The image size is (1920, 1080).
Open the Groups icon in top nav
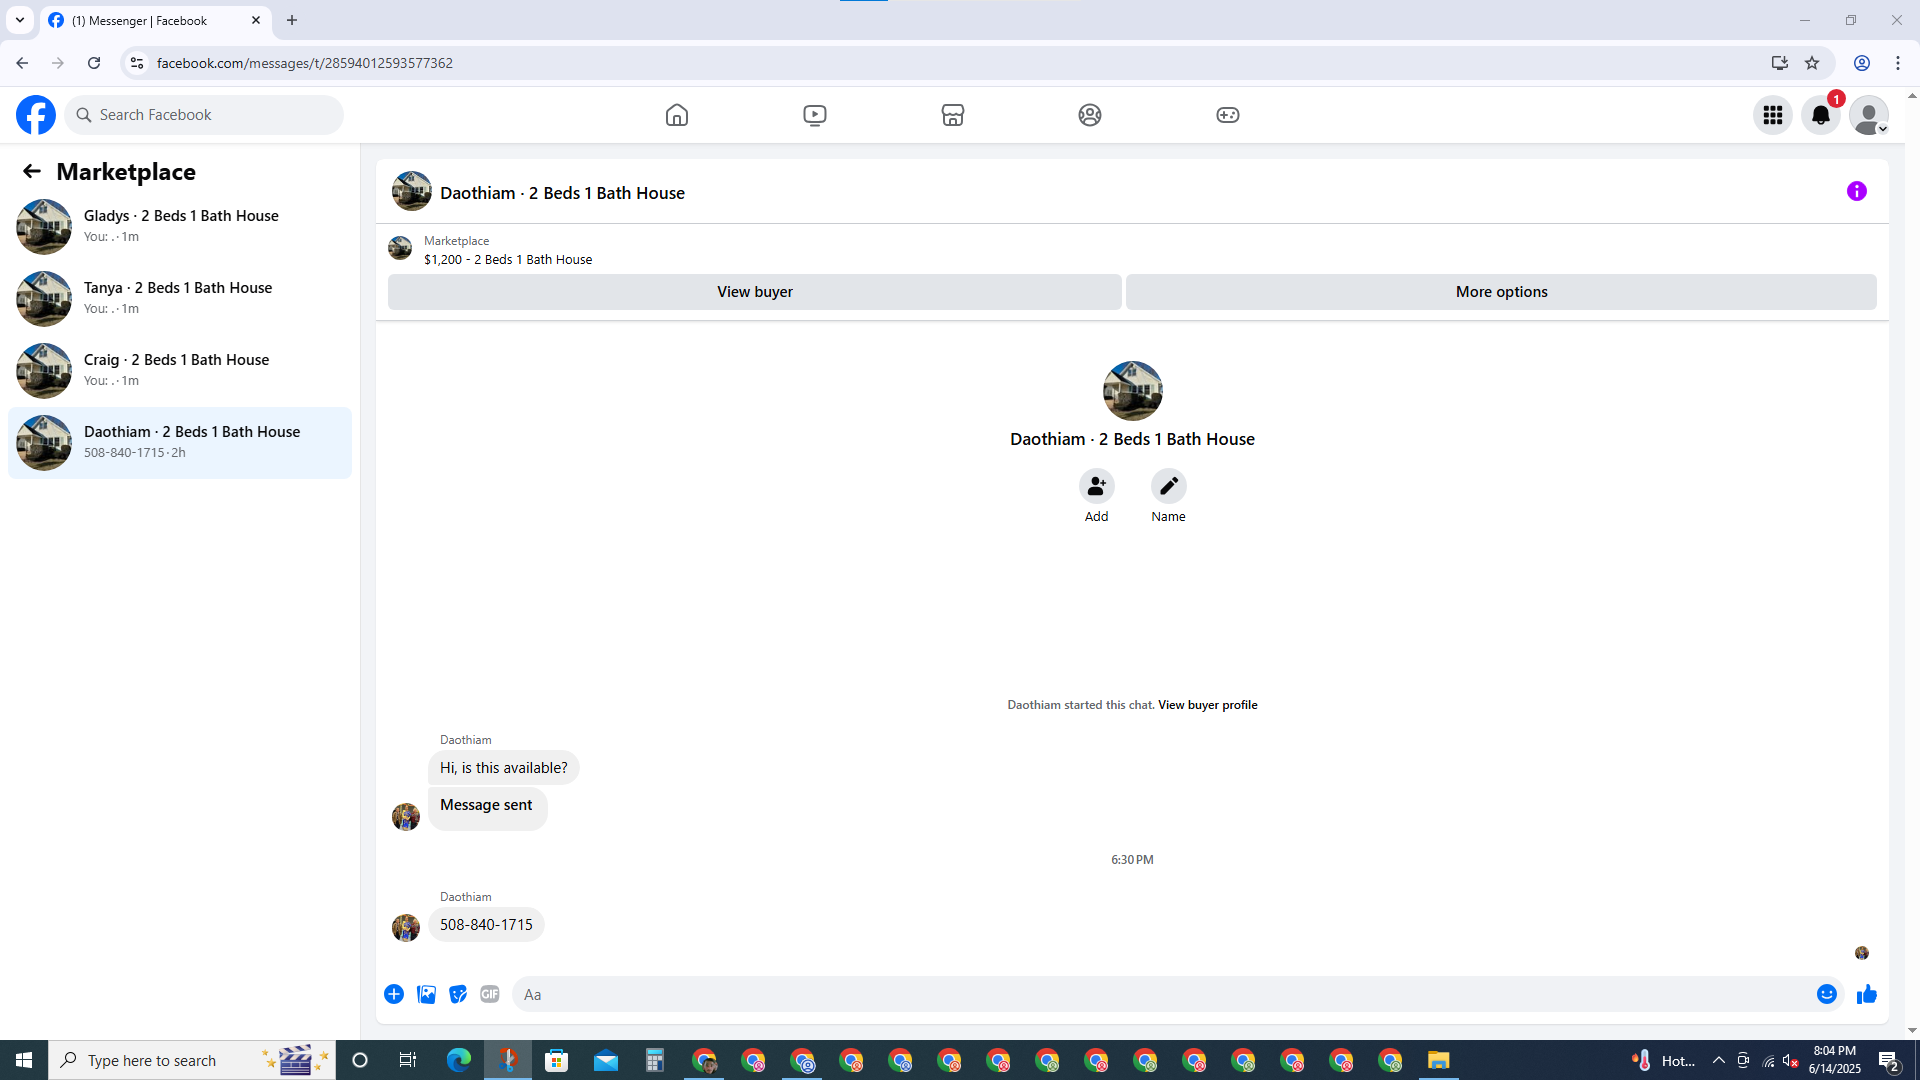click(1090, 115)
